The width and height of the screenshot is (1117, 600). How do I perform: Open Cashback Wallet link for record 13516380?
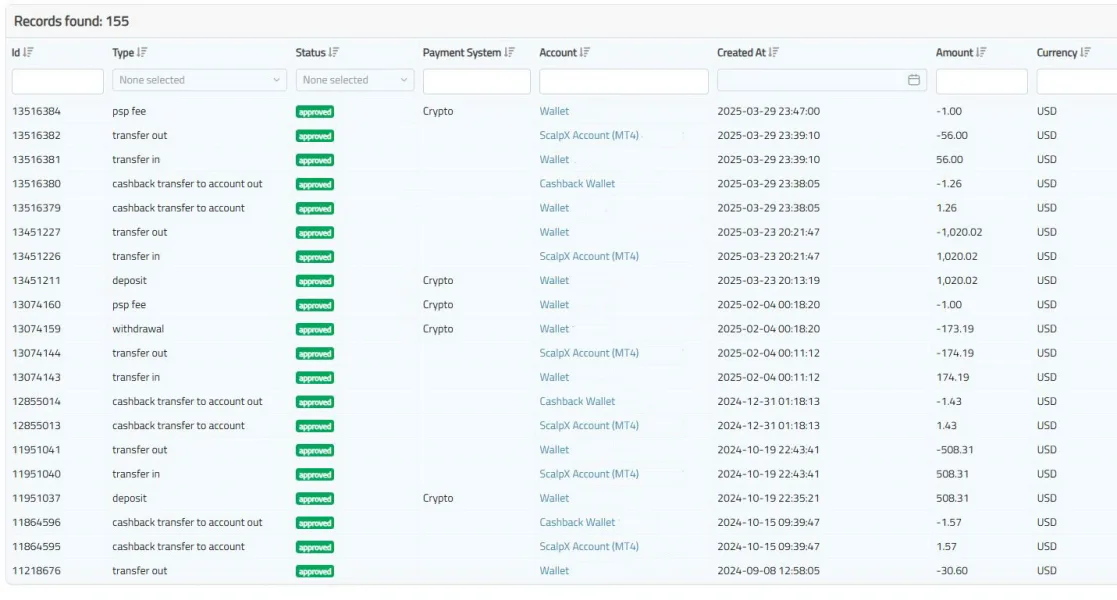[577, 184]
